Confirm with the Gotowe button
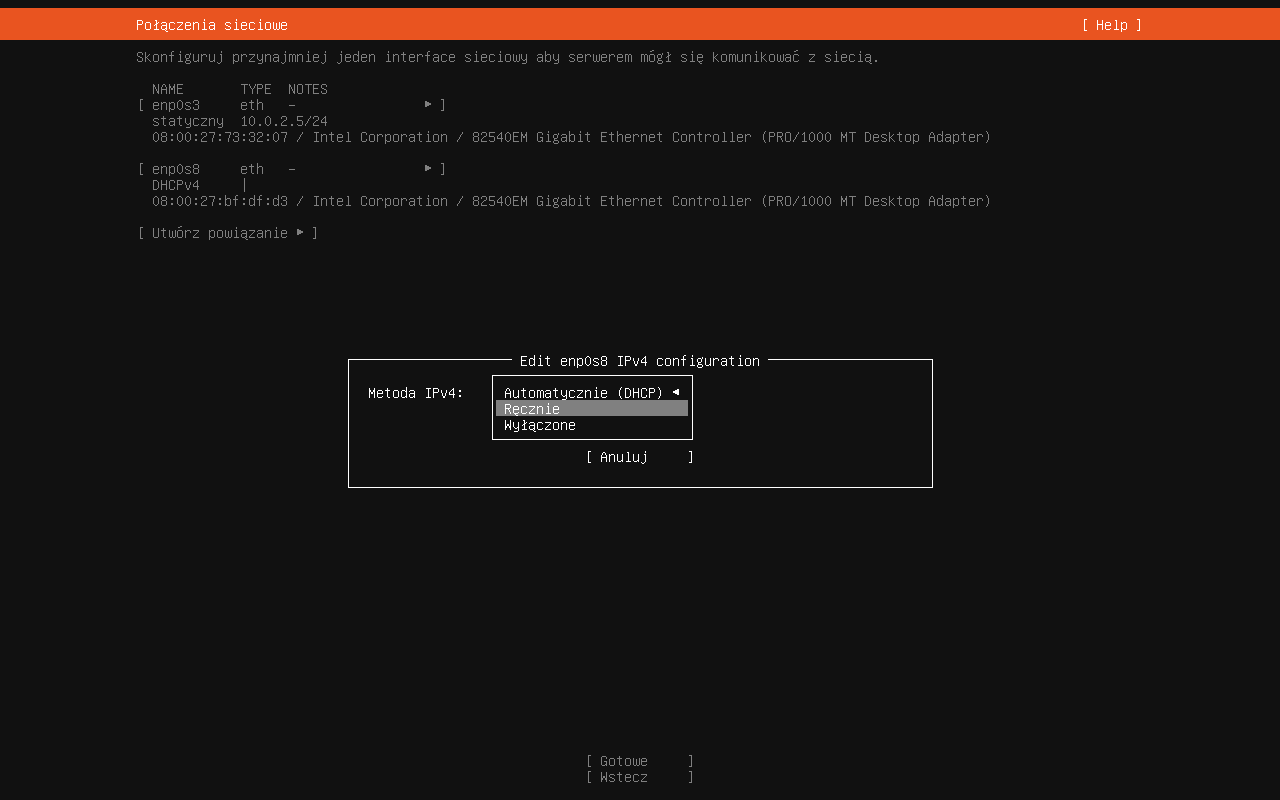 coord(640,761)
